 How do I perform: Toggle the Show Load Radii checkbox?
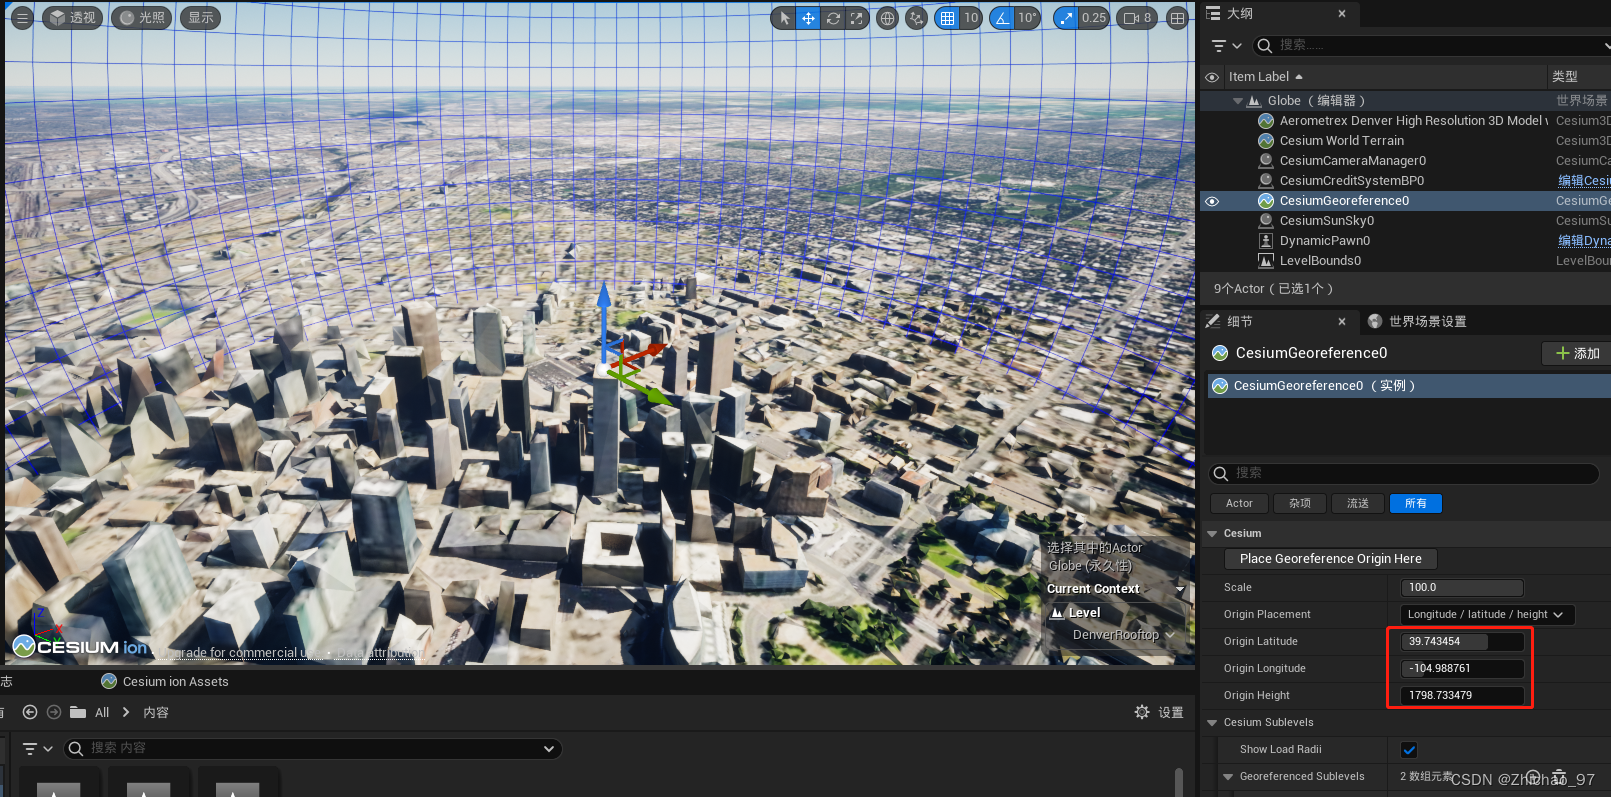click(1409, 750)
